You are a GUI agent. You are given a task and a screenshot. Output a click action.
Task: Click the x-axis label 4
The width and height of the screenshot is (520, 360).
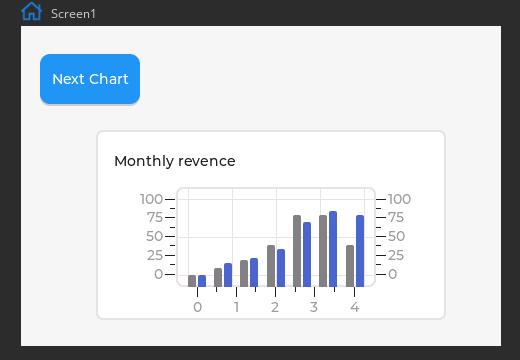pyautogui.click(x=355, y=307)
